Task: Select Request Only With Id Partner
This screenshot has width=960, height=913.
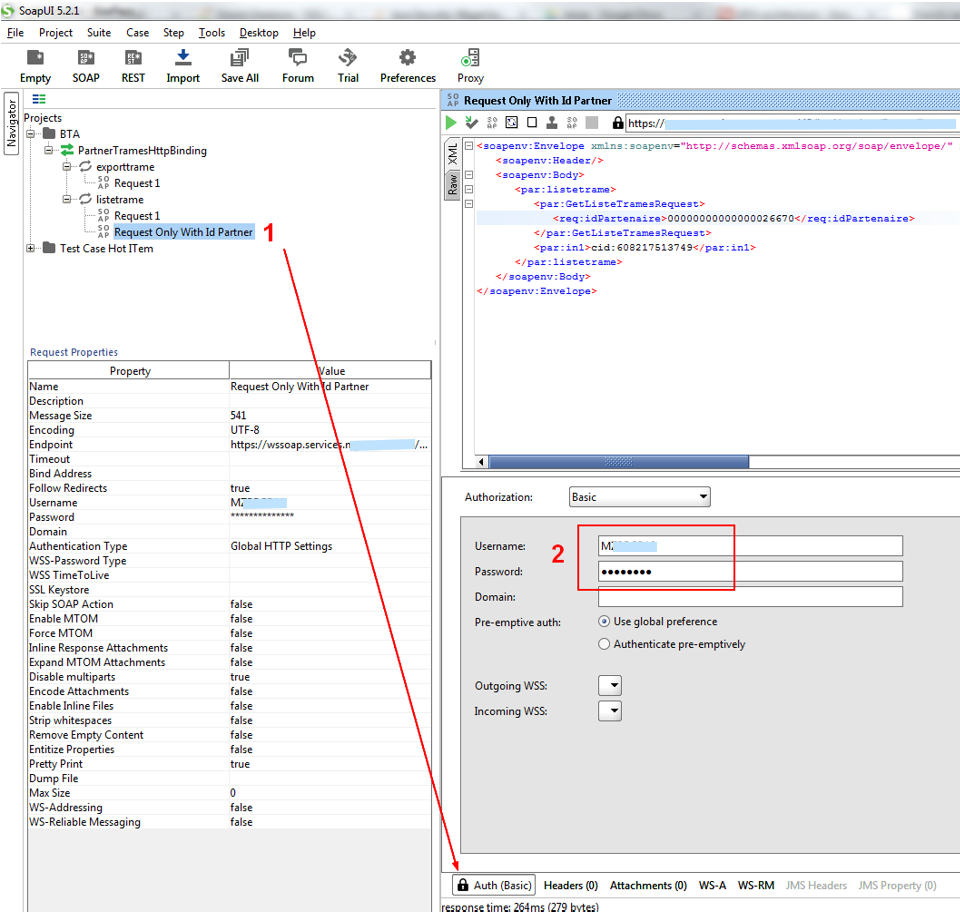Action: tap(183, 232)
